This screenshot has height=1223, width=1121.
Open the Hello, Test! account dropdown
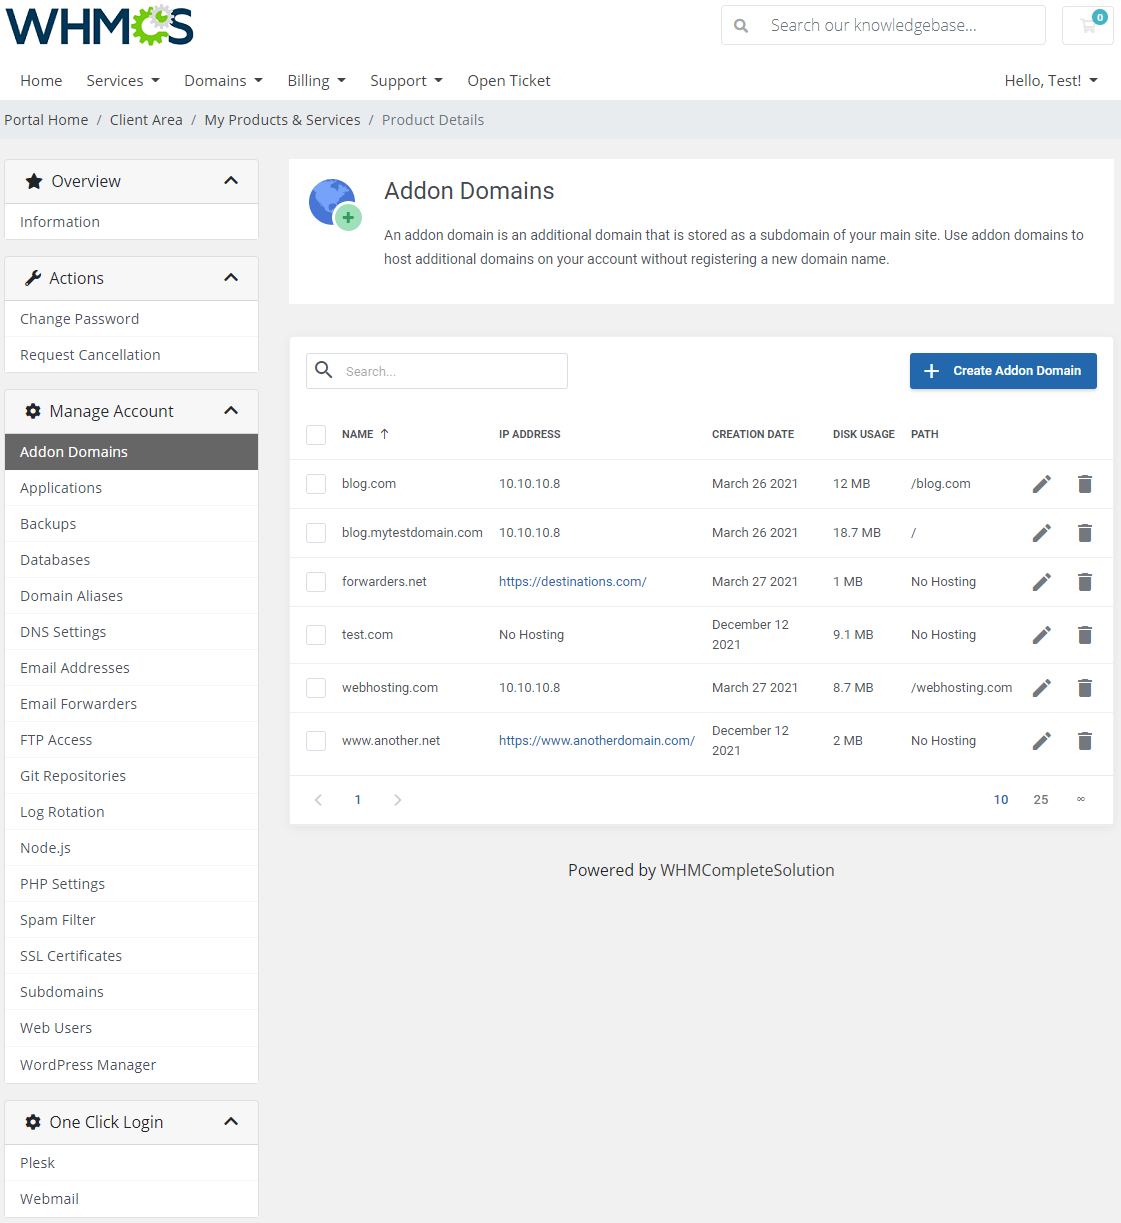click(x=1051, y=81)
